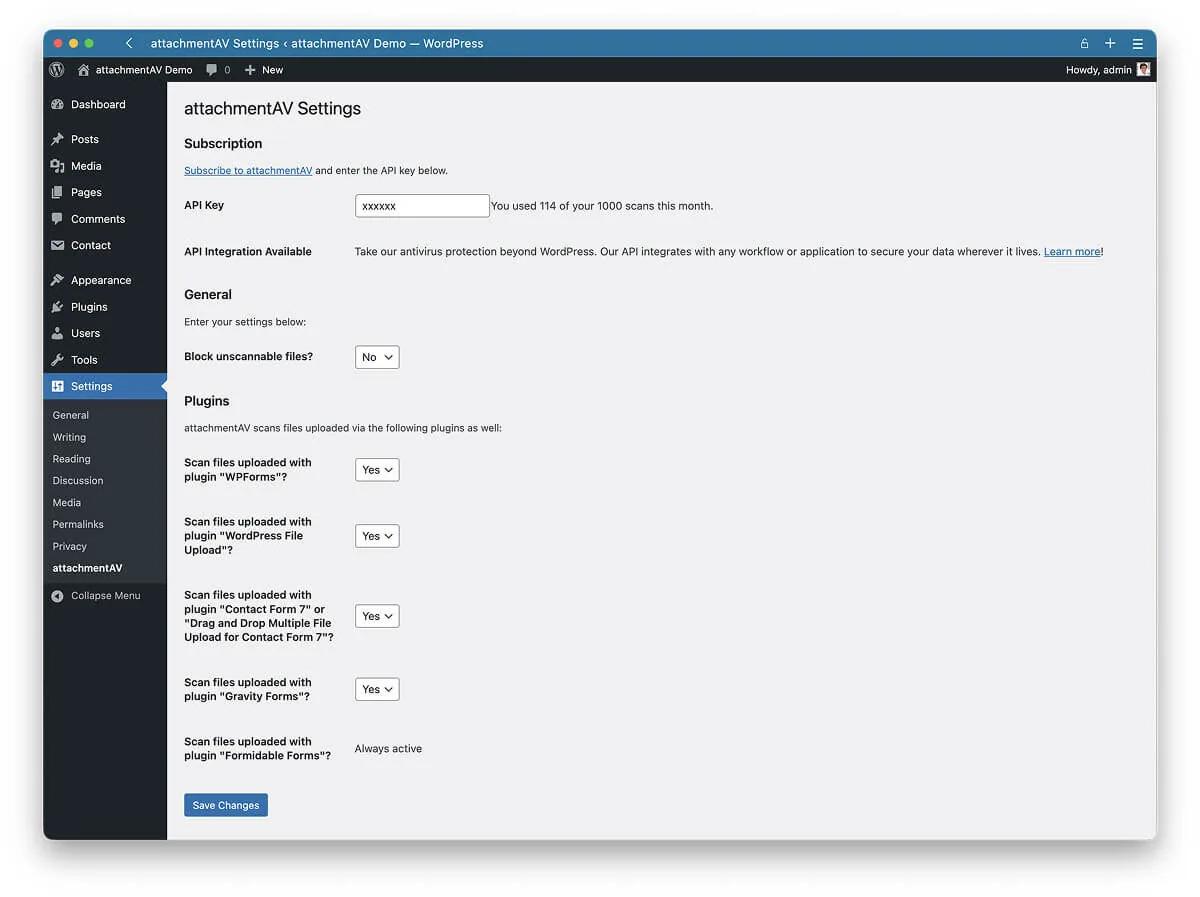The image size is (1200, 897).
Task: Click the admin avatar thumbnail
Action: coord(1143,70)
